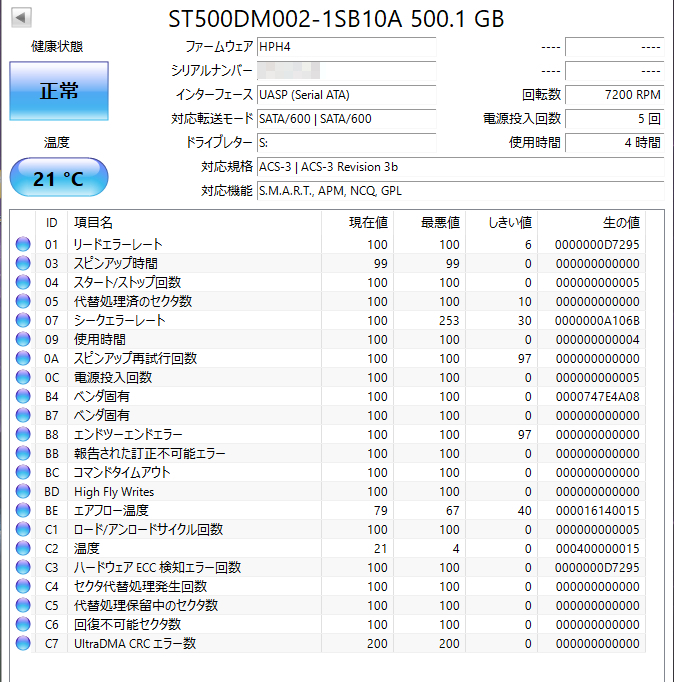Click the 使用時間 field 4 時間
674x682 pixels.
pyautogui.click(x=615, y=143)
